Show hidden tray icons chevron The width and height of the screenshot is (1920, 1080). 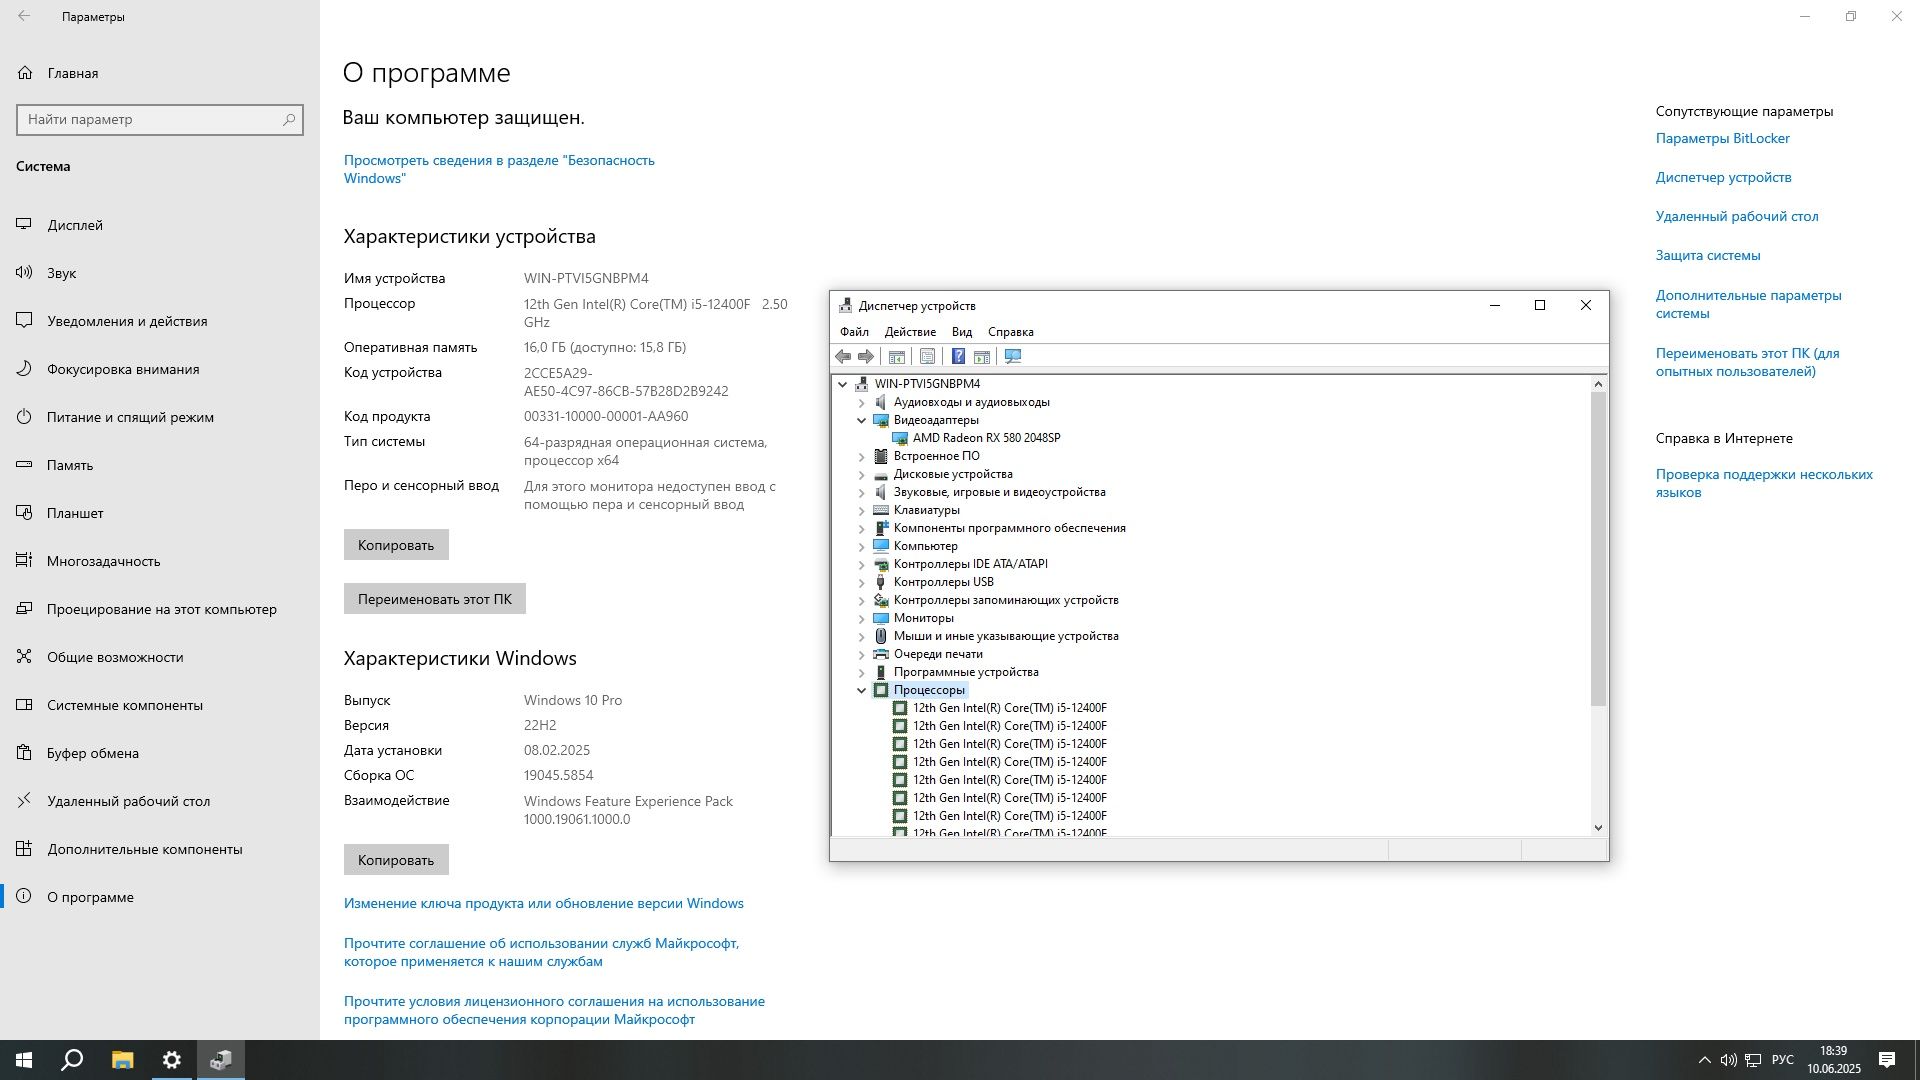click(1704, 1060)
